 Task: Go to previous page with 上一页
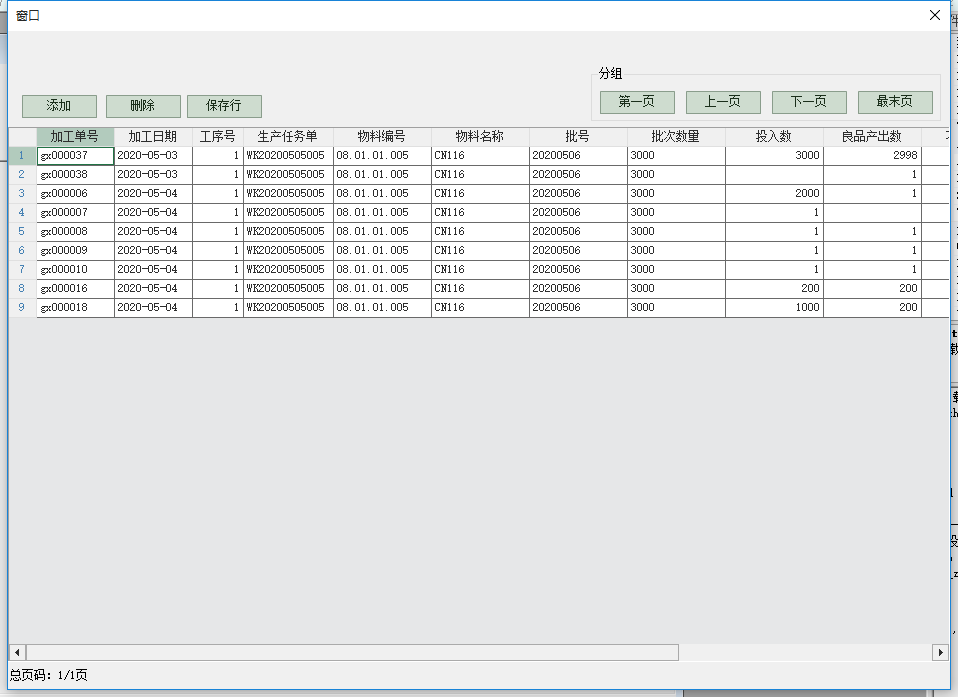tap(723, 102)
